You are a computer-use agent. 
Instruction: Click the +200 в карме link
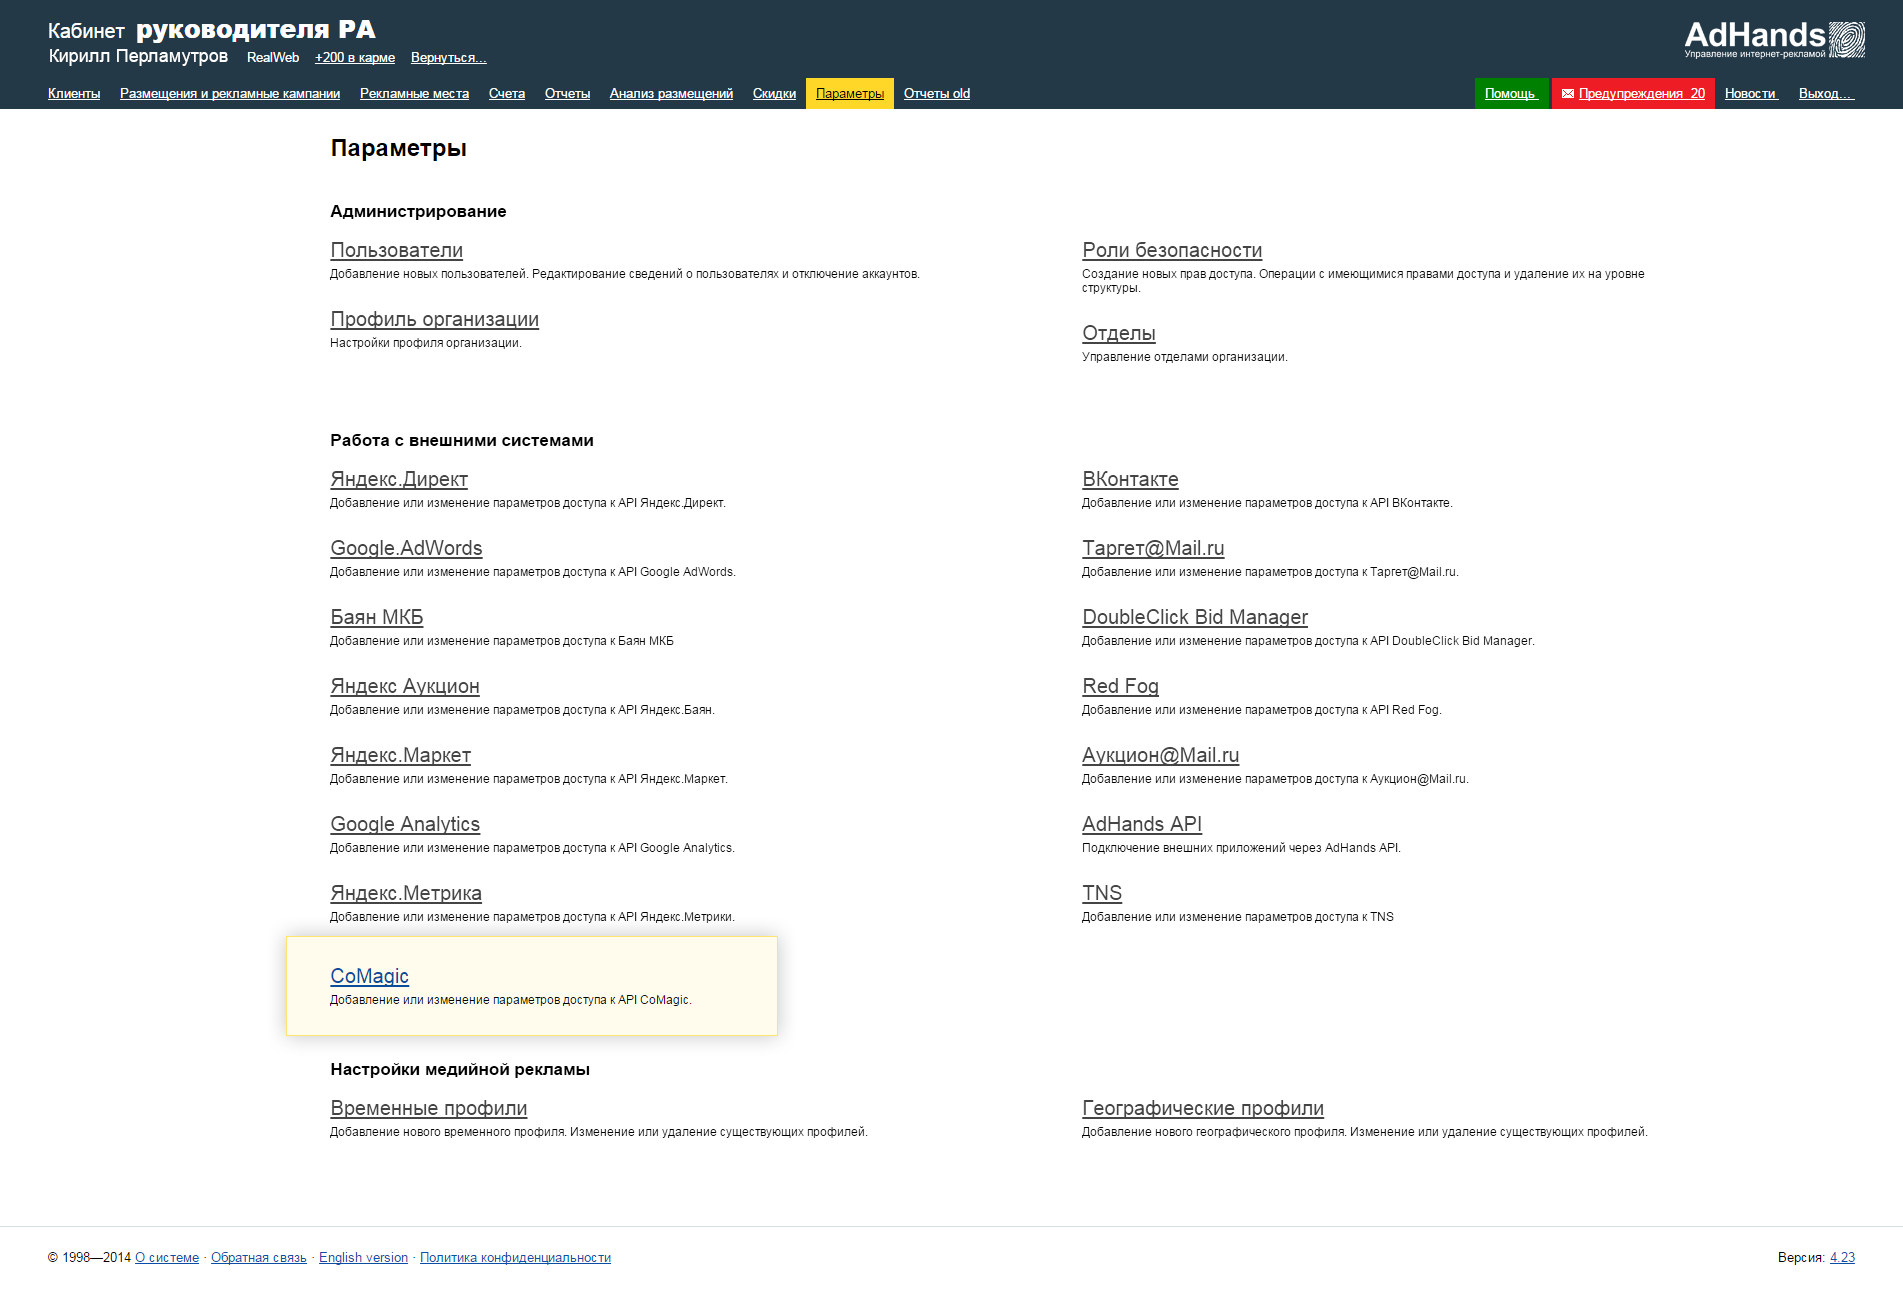coord(355,58)
